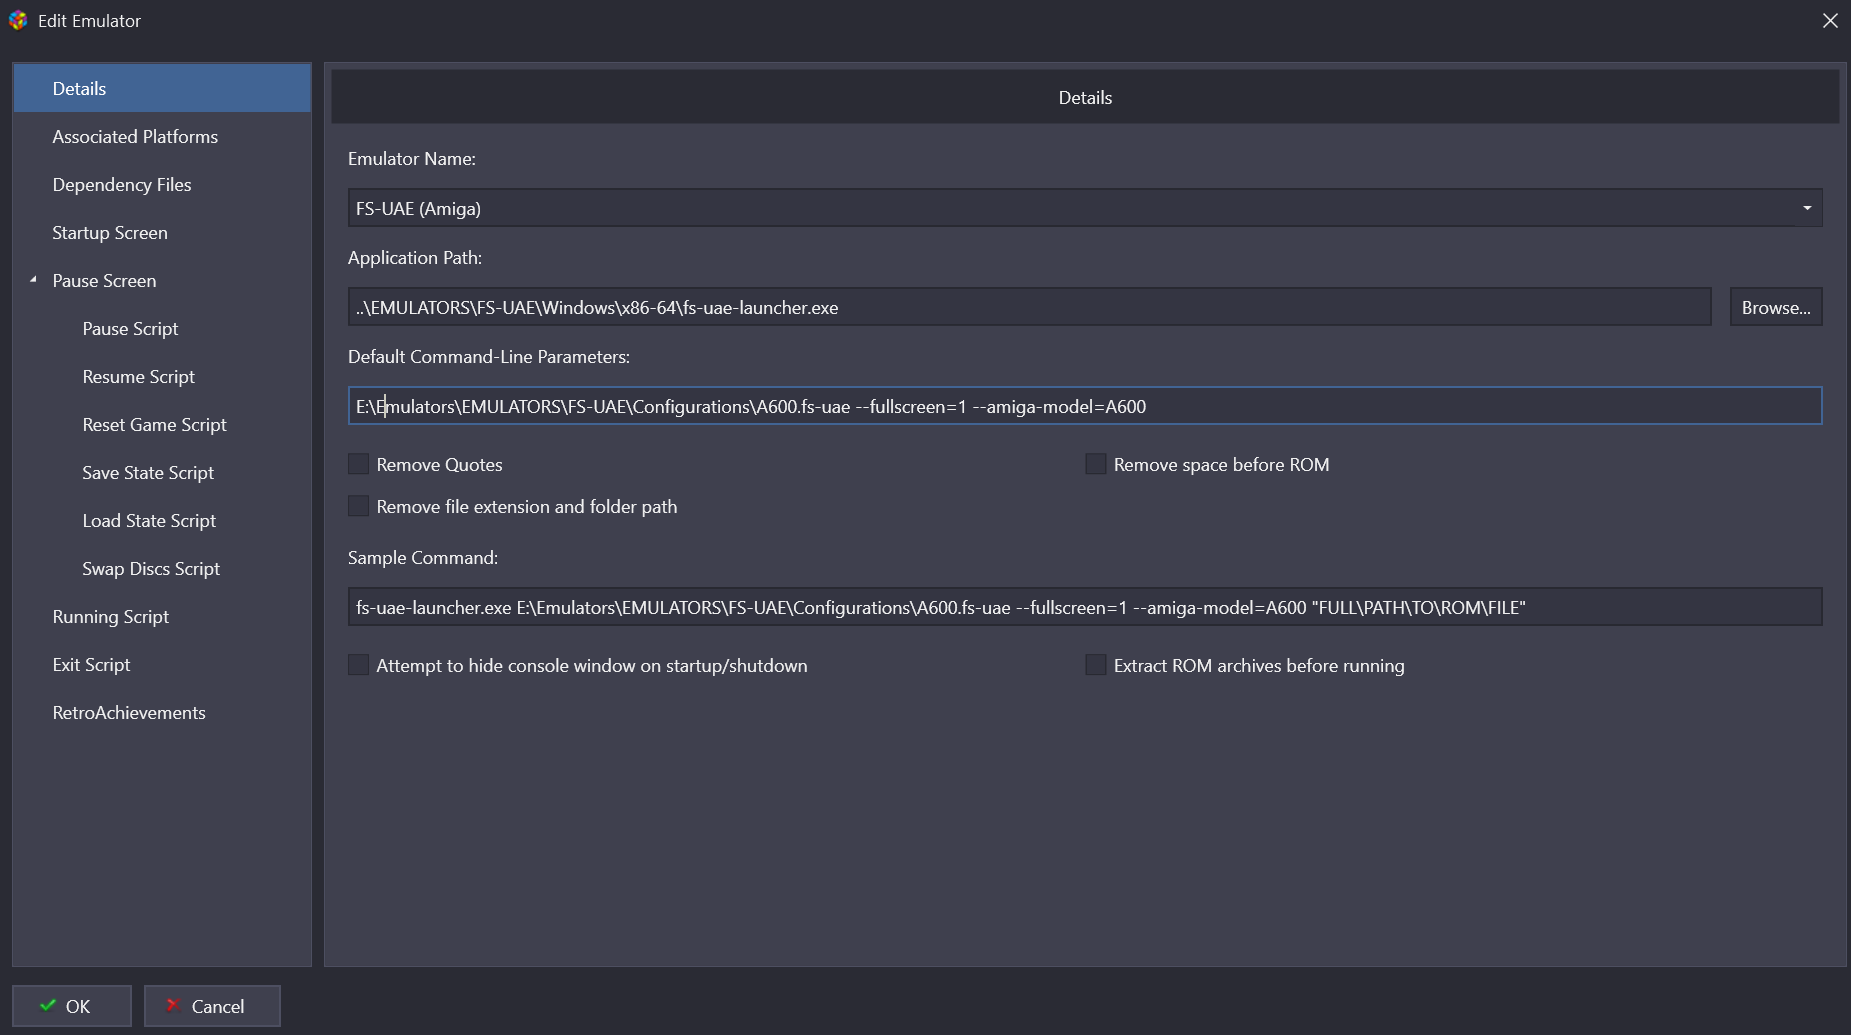Viewport: 1851px width, 1035px height.
Task: Open the Dependency Files section
Action: click(x=122, y=185)
